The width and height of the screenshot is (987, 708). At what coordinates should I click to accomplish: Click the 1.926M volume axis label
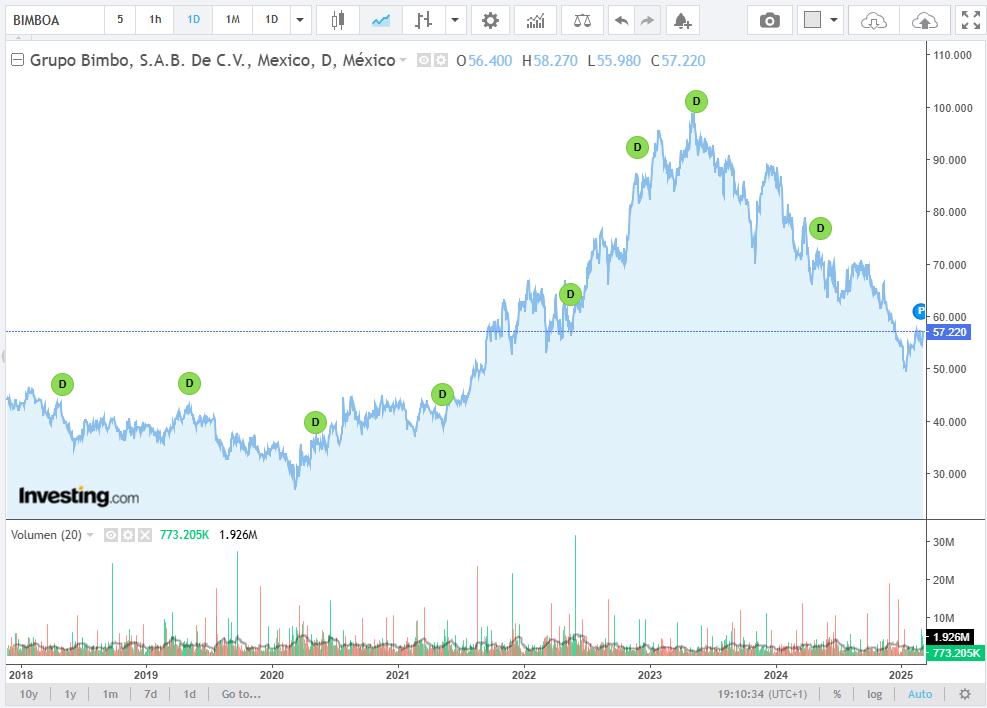point(950,638)
